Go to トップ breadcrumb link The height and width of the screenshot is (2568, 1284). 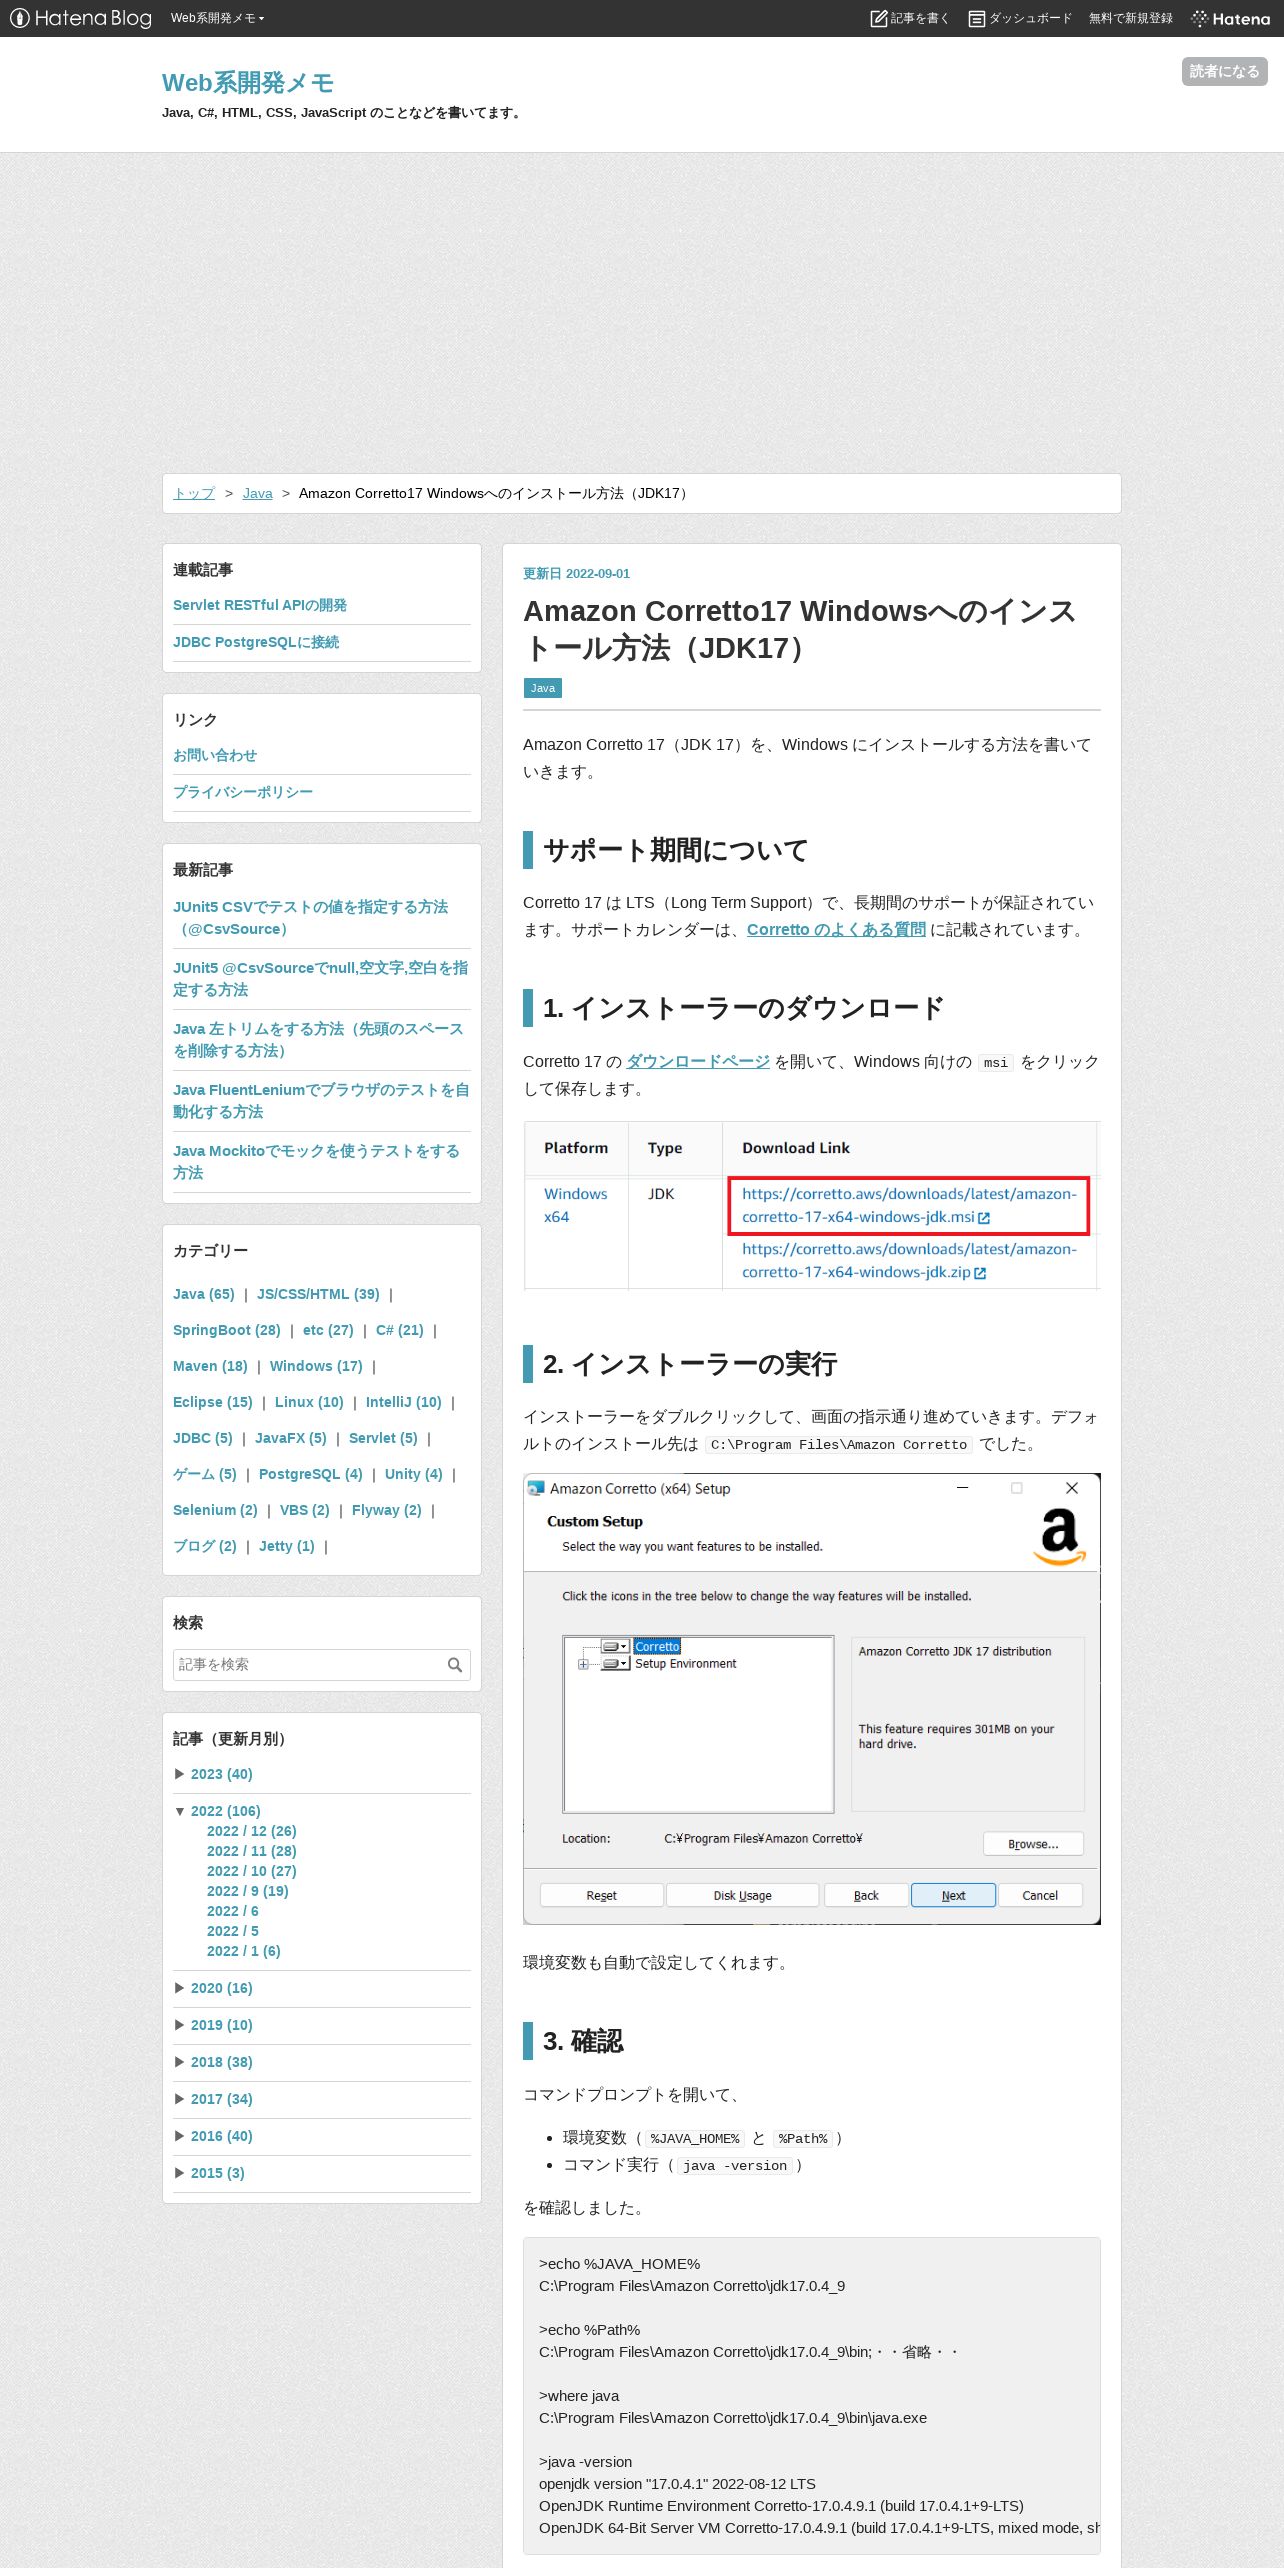click(194, 493)
